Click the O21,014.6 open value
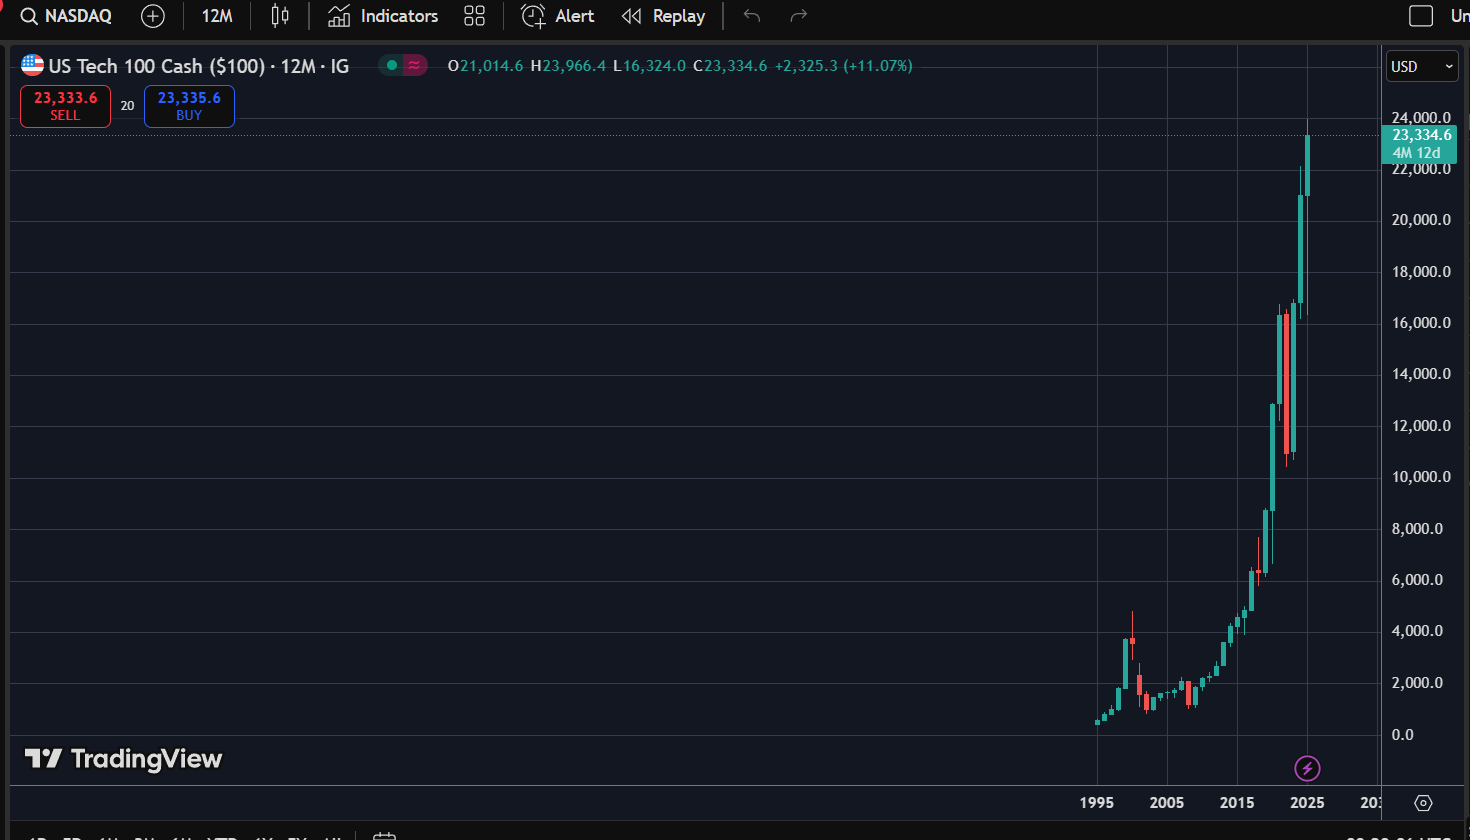The width and height of the screenshot is (1470, 840). tap(485, 66)
